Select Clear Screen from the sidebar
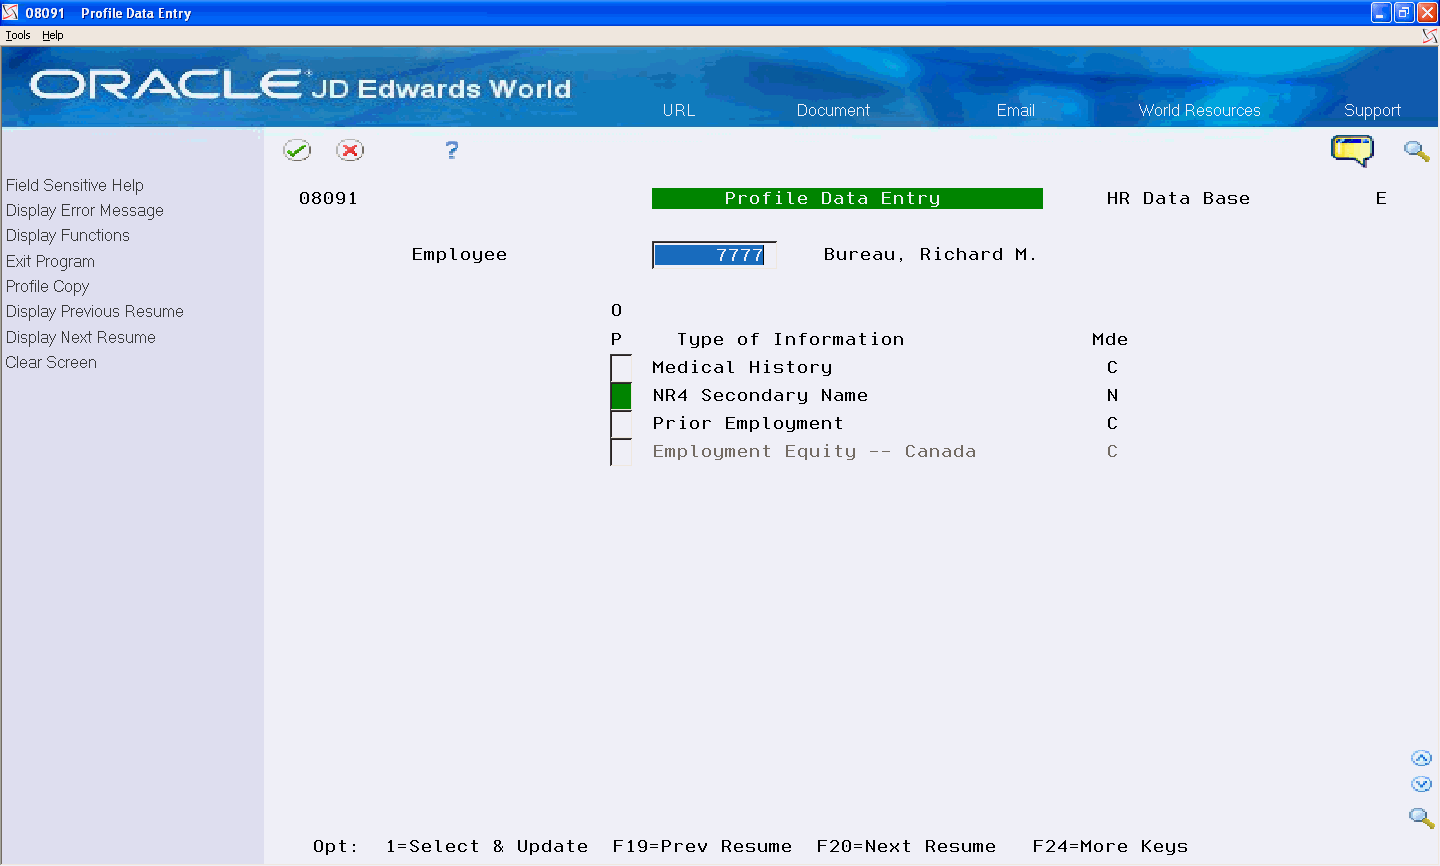1440x866 pixels. [51, 362]
